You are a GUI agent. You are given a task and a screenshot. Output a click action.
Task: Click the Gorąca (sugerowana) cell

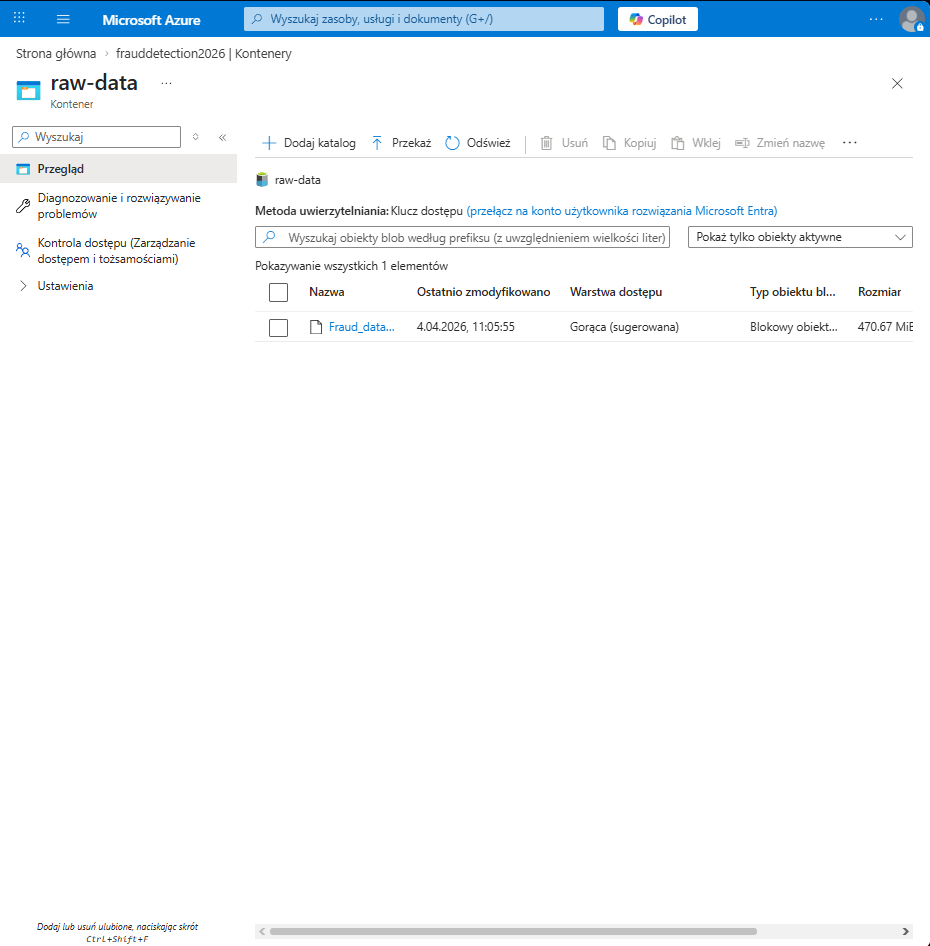[624, 327]
